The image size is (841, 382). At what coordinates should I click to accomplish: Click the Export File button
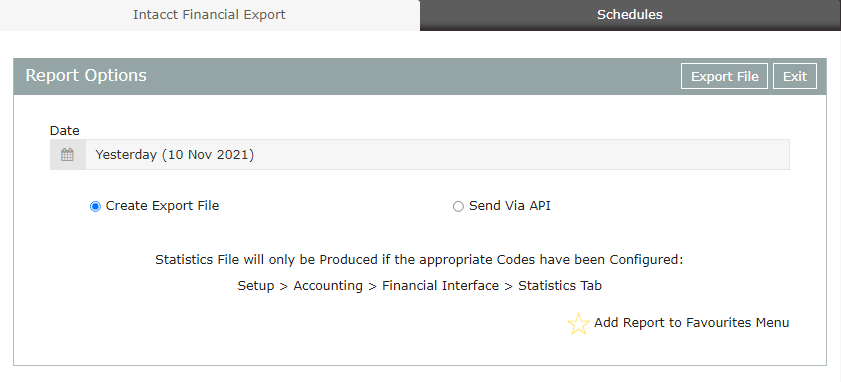point(724,76)
